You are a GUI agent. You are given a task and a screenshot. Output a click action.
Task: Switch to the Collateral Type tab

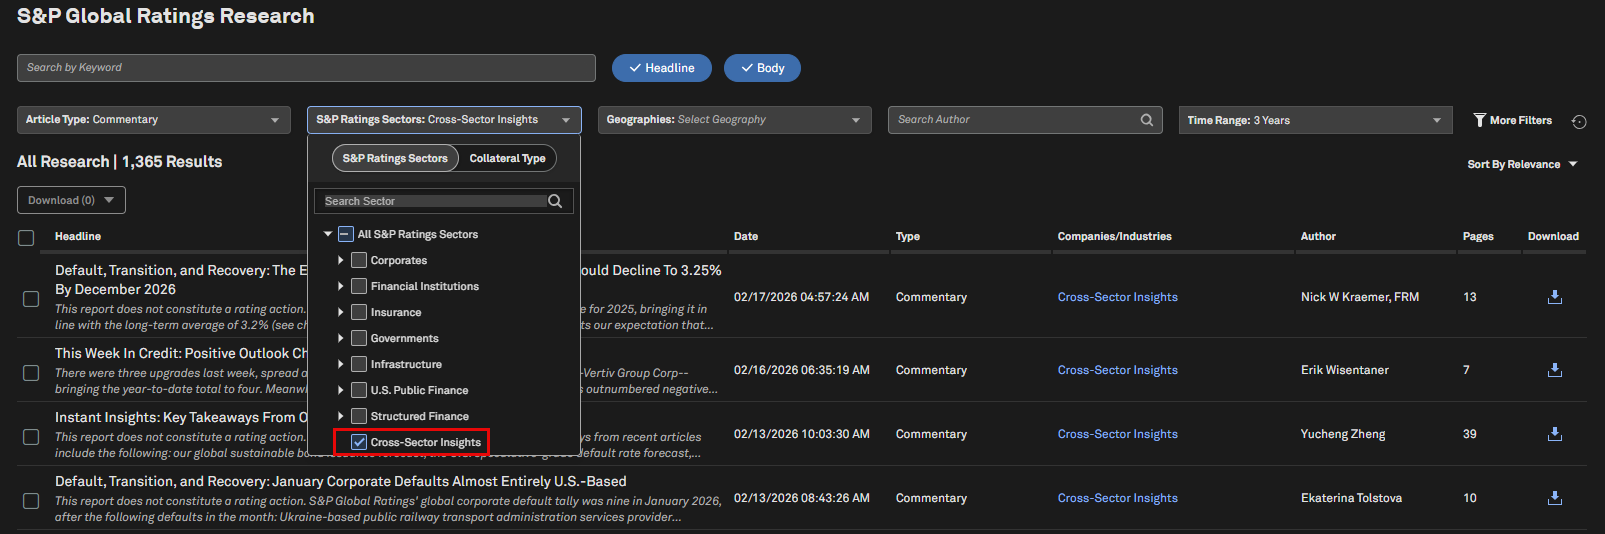point(507,158)
